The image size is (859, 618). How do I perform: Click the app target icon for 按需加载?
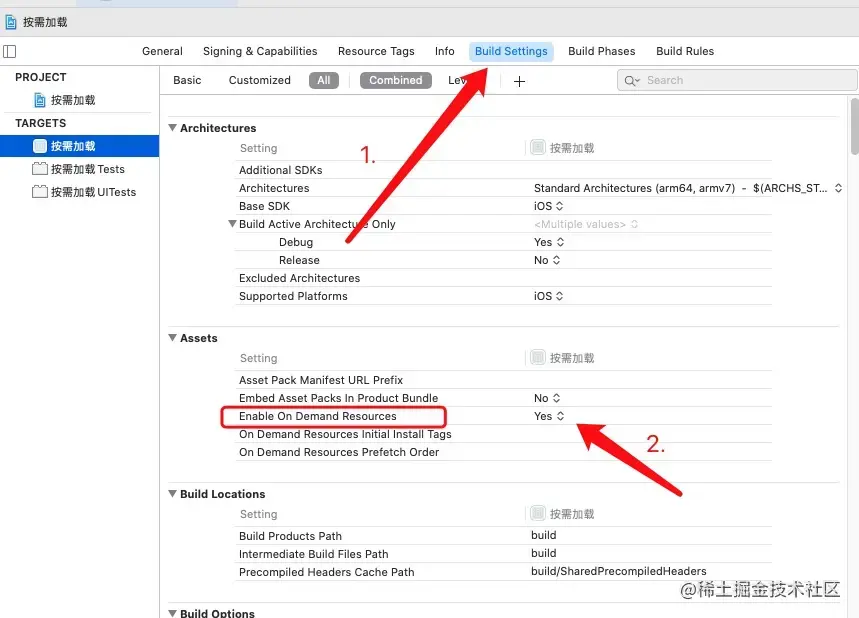point(39,146)
